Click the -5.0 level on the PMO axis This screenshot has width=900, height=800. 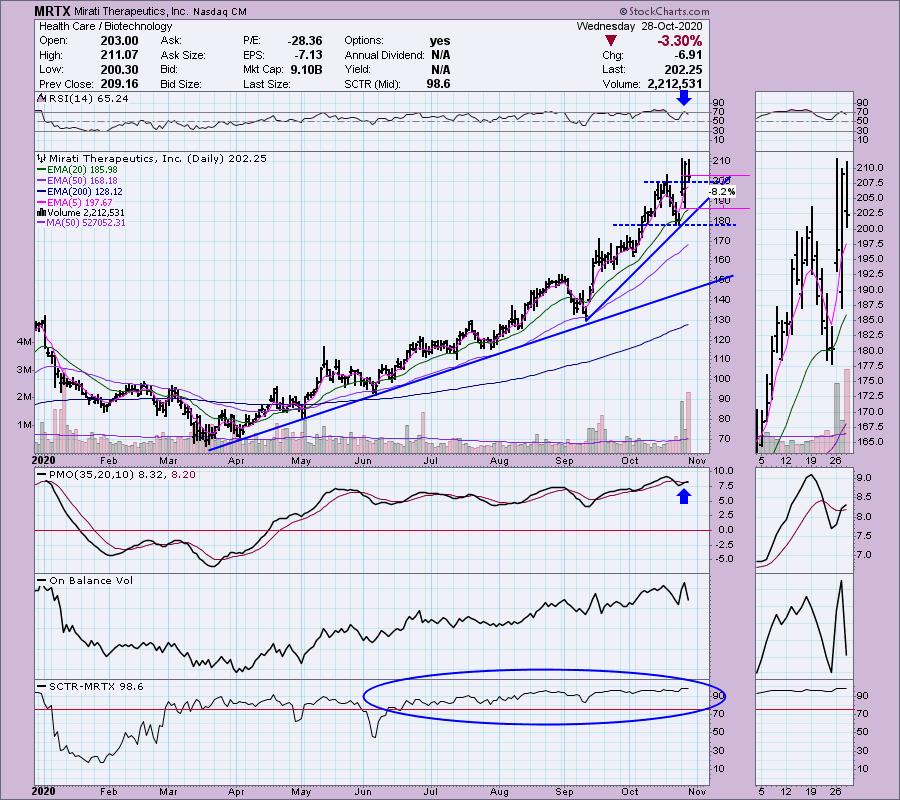tap(724, 559)
